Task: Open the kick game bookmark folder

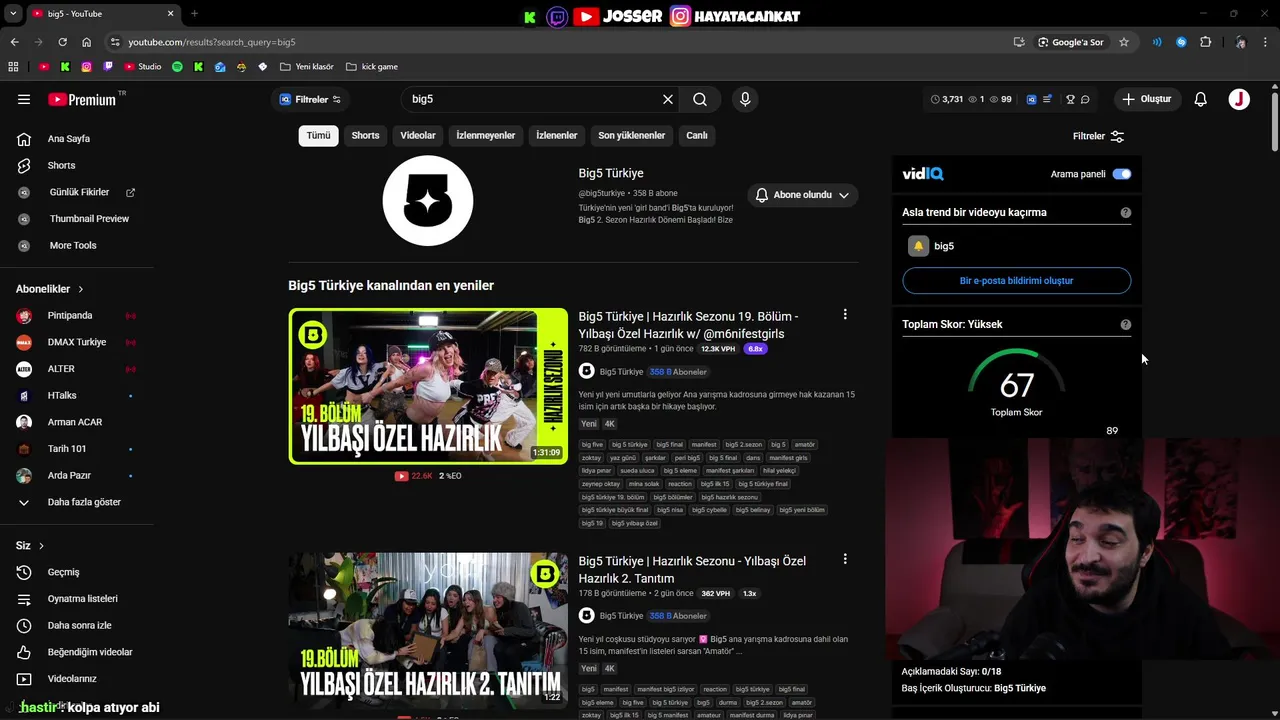Action: pos(371,67)
